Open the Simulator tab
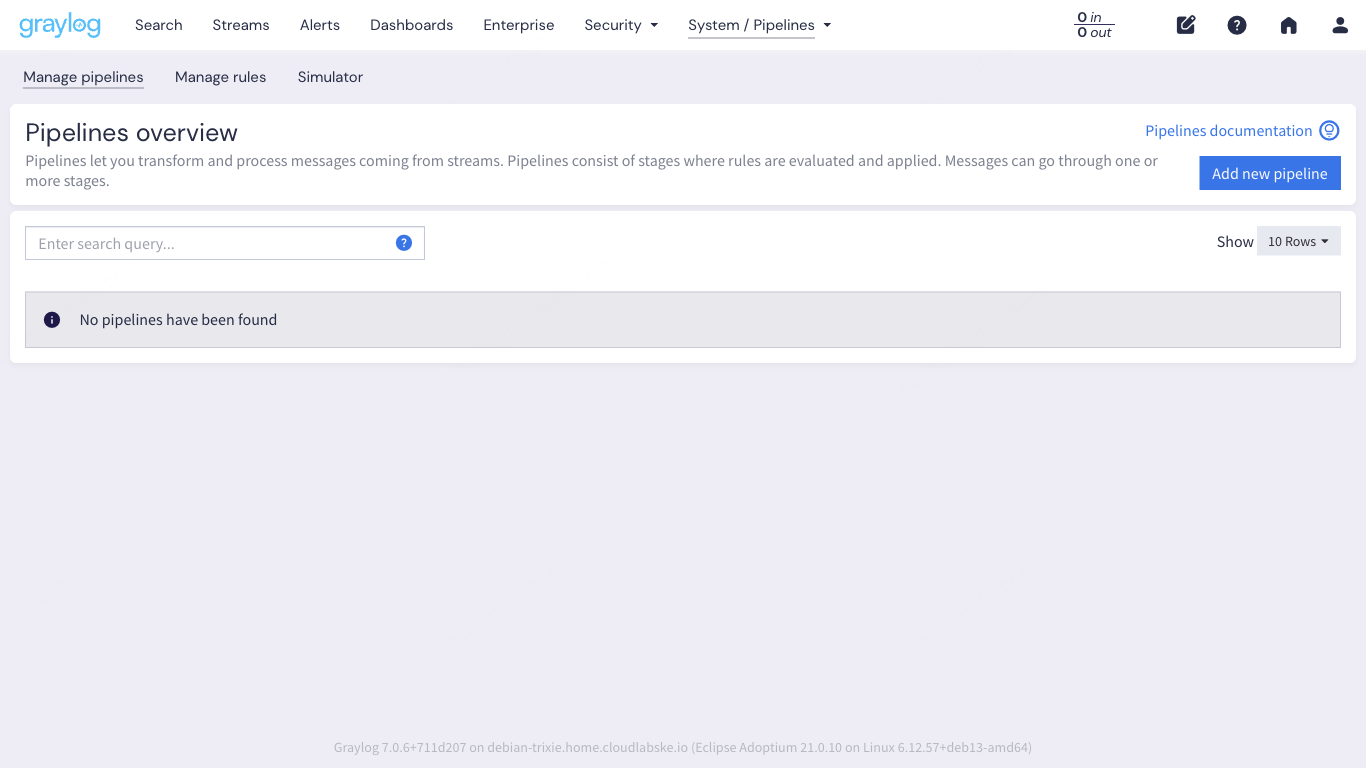 click(x=330, y=77)
